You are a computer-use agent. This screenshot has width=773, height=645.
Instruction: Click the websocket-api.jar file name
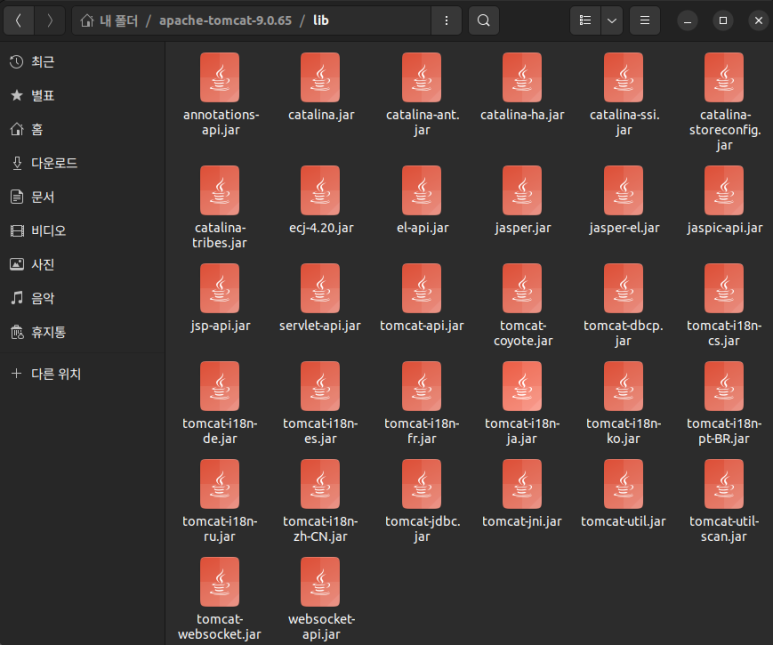(321, 626)
